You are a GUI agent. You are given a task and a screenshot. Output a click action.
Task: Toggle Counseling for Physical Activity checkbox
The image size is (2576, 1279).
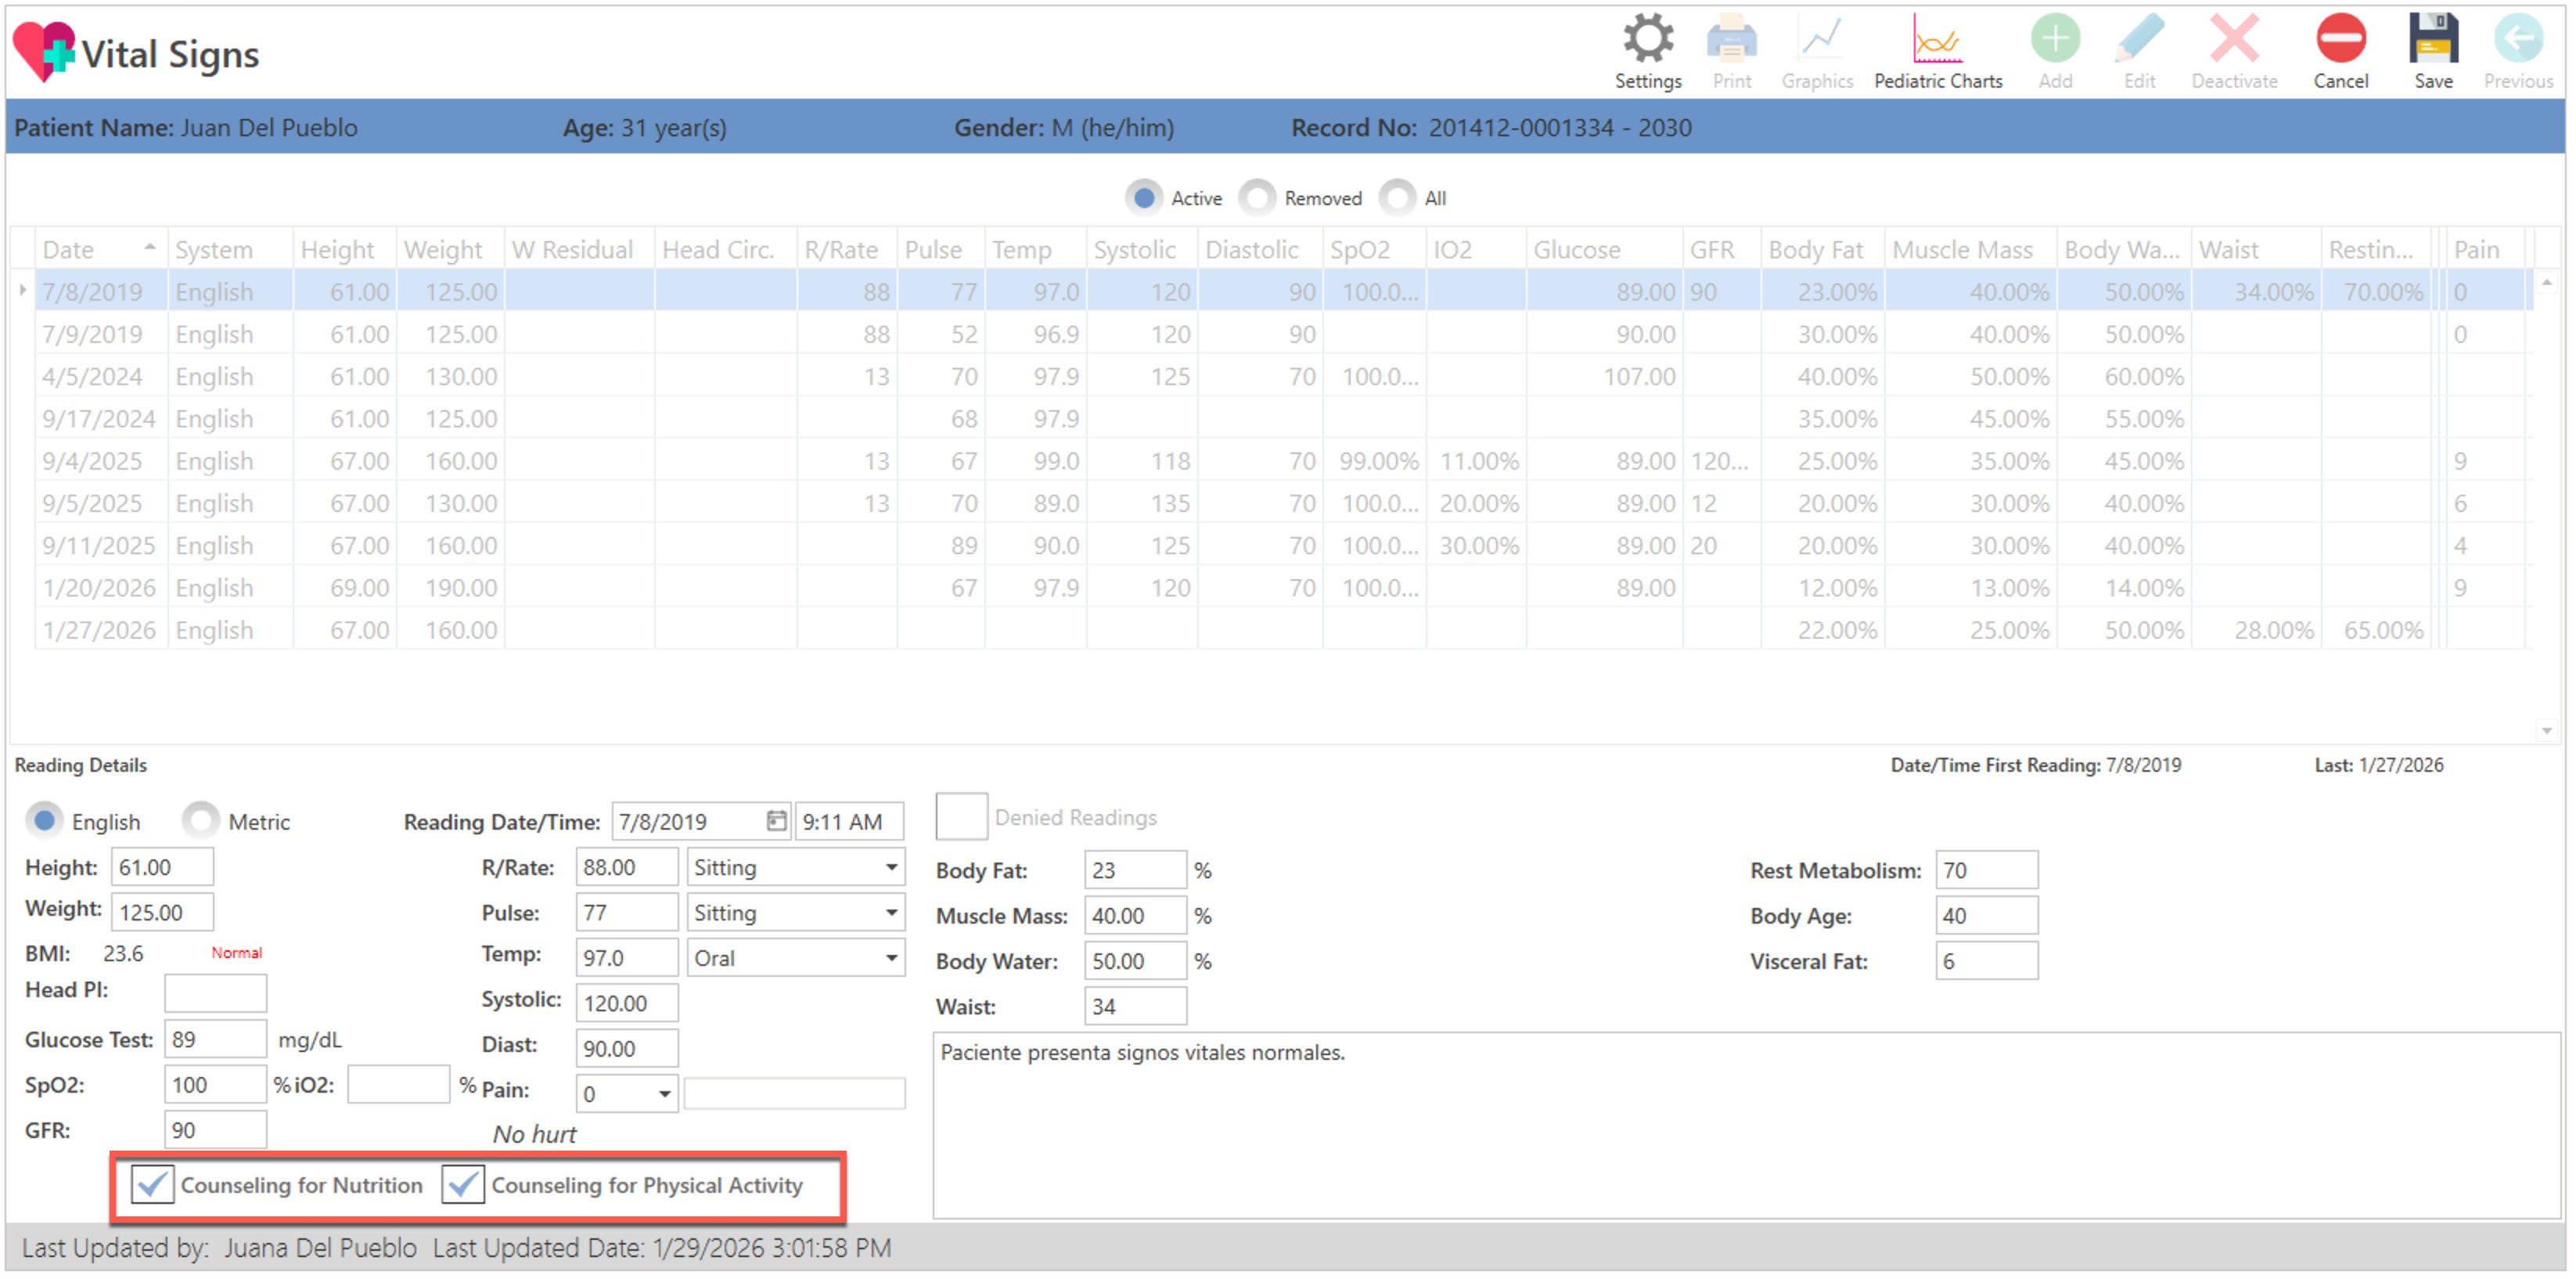pos(463,1185)
